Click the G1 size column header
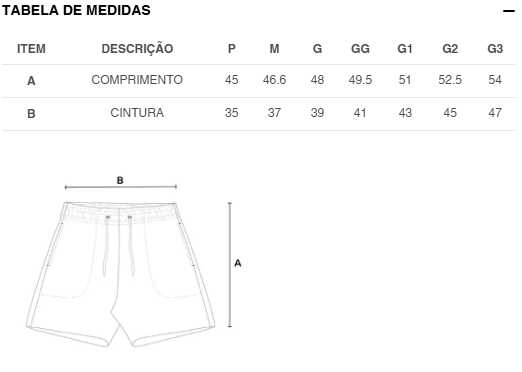This screenshot has height=372, width=522. click(405, 49)
